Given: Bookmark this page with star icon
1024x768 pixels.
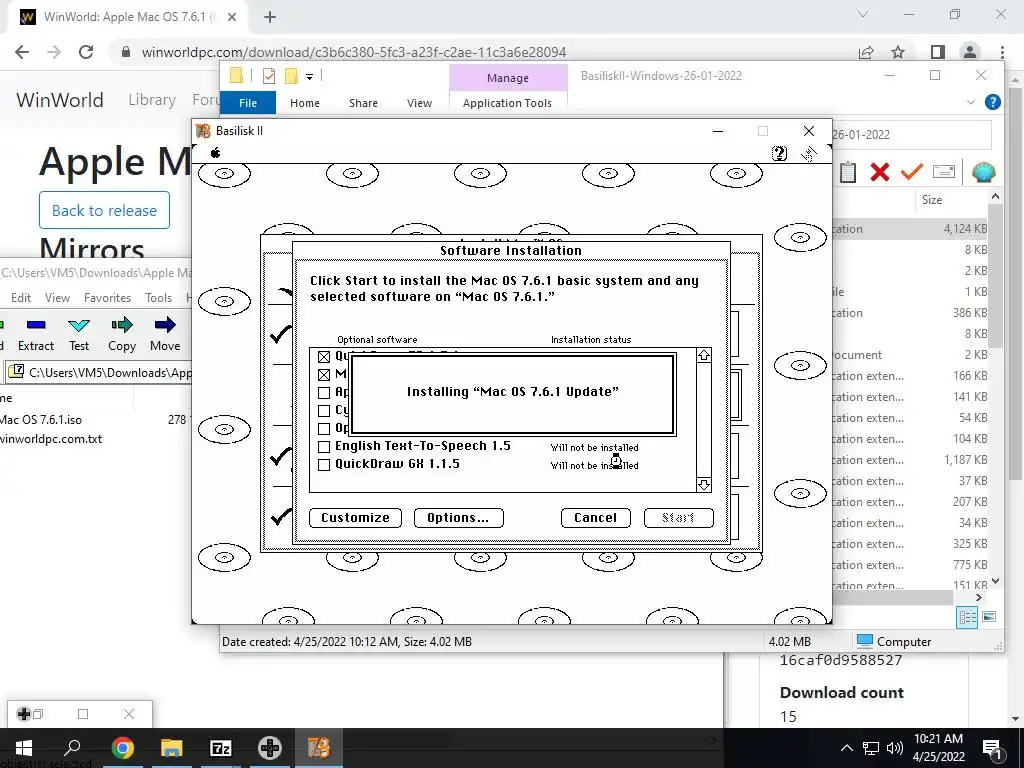Looking at the screenshot, I should click(x=898, y=52).
